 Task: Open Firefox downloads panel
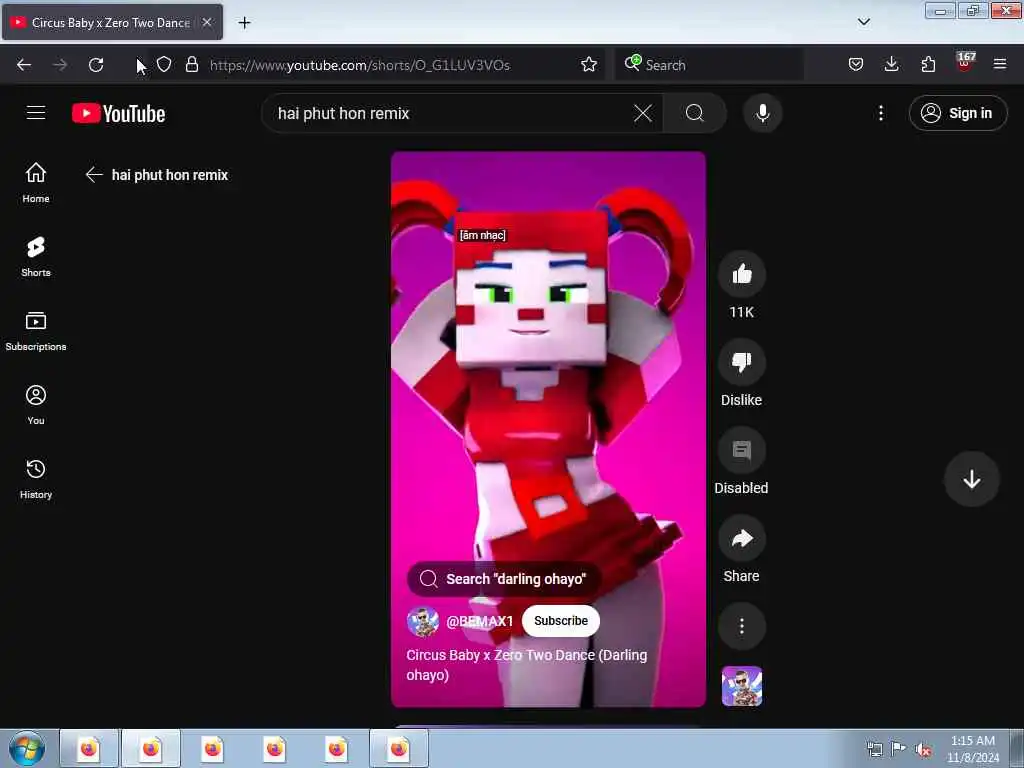[x=891, y=65]
